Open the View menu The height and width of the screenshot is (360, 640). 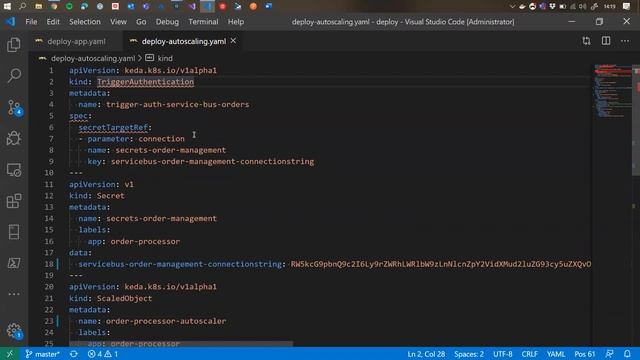click(x=118, y=22)
